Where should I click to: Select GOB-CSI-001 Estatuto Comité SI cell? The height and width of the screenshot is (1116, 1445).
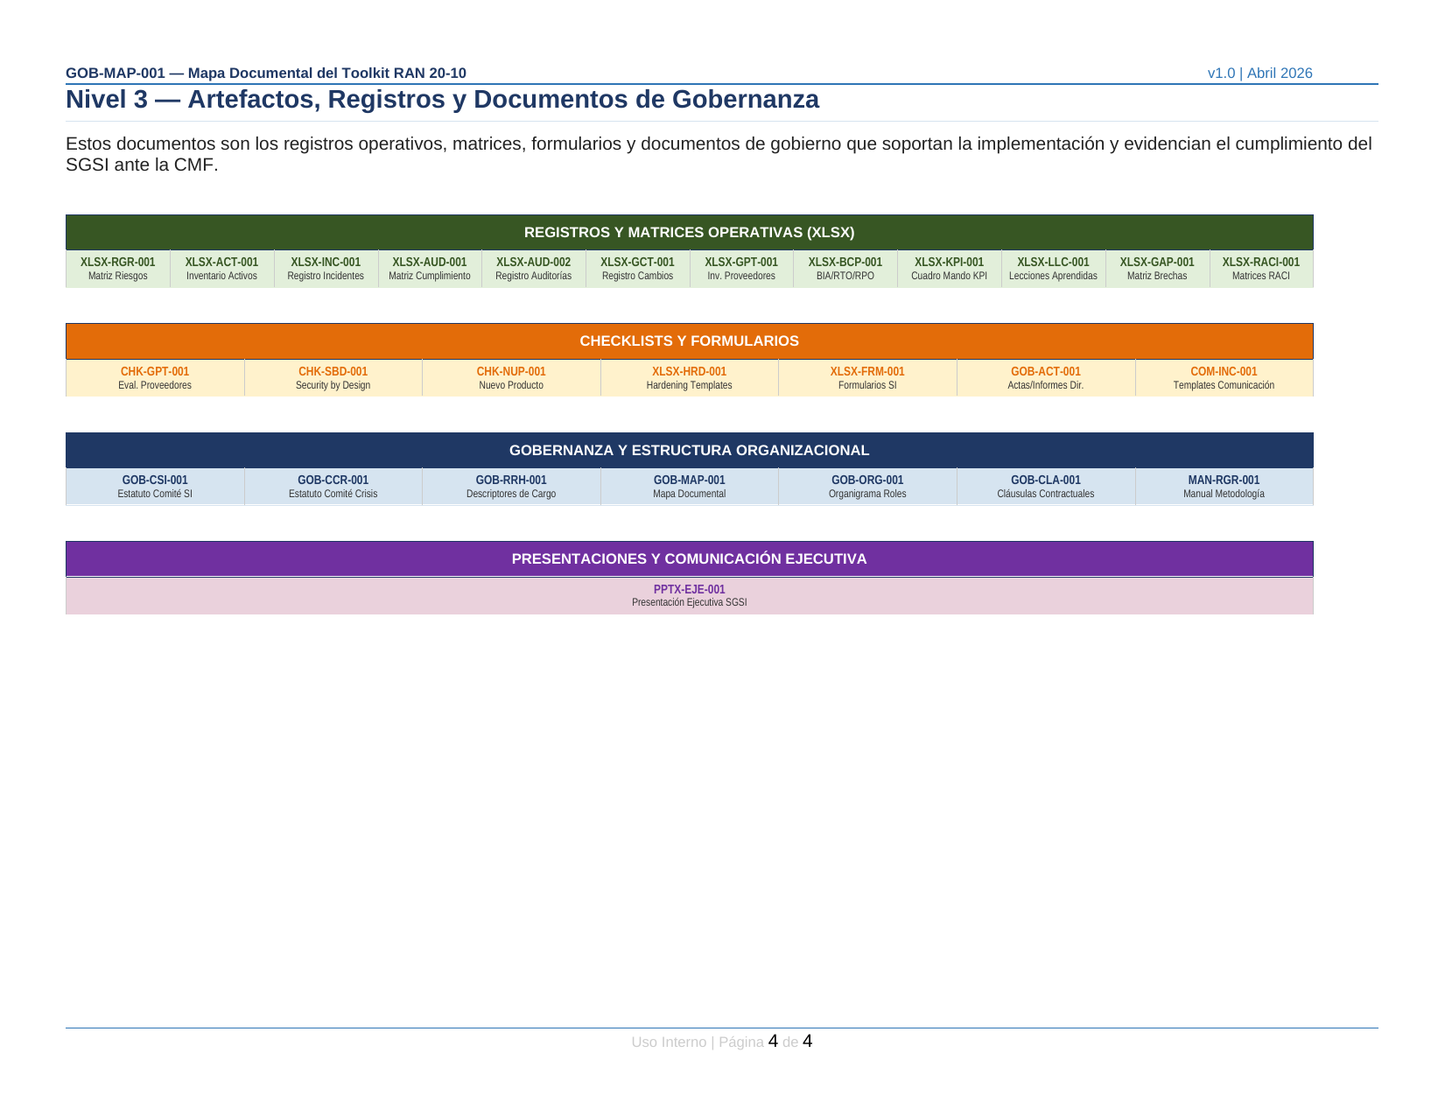(155, 487)
